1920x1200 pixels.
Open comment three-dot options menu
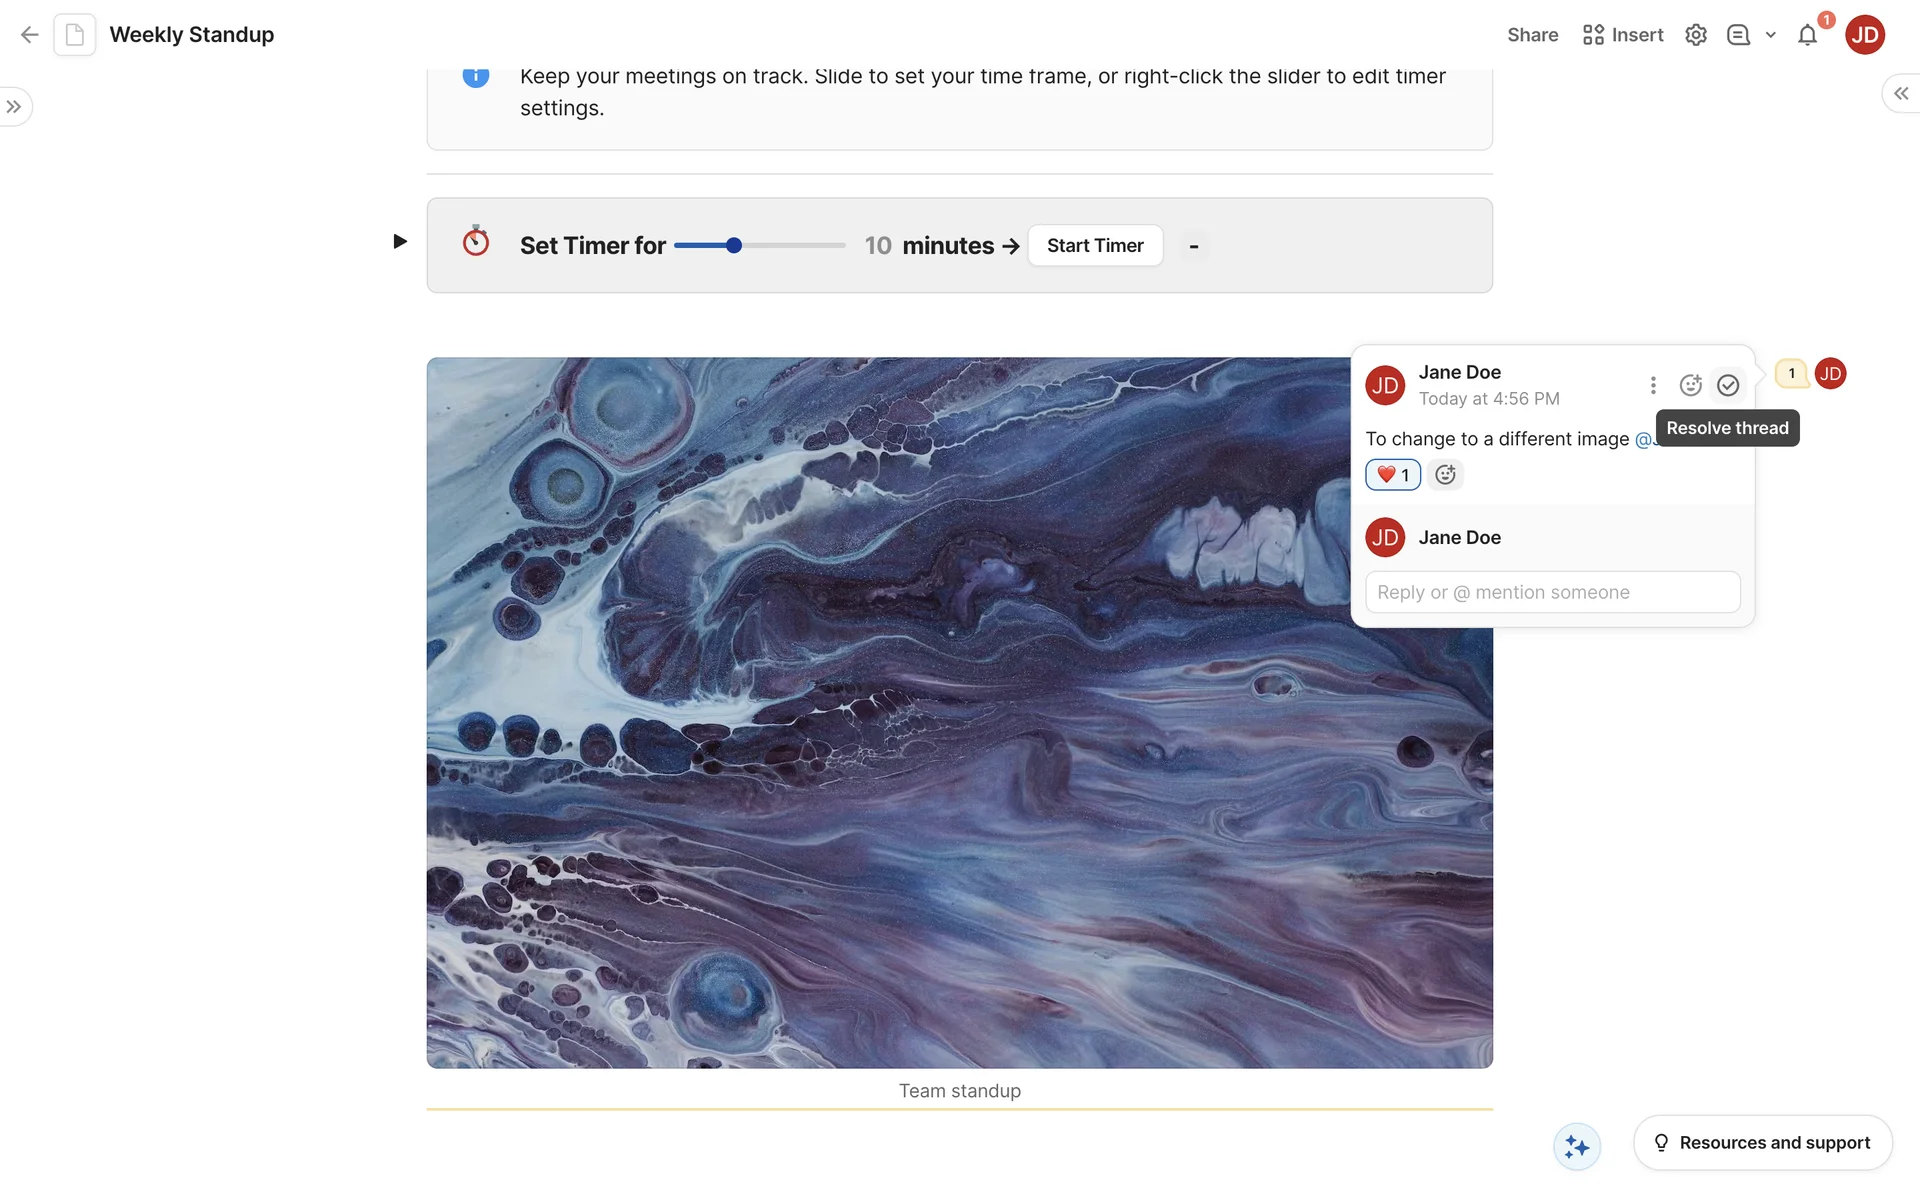1653,385
